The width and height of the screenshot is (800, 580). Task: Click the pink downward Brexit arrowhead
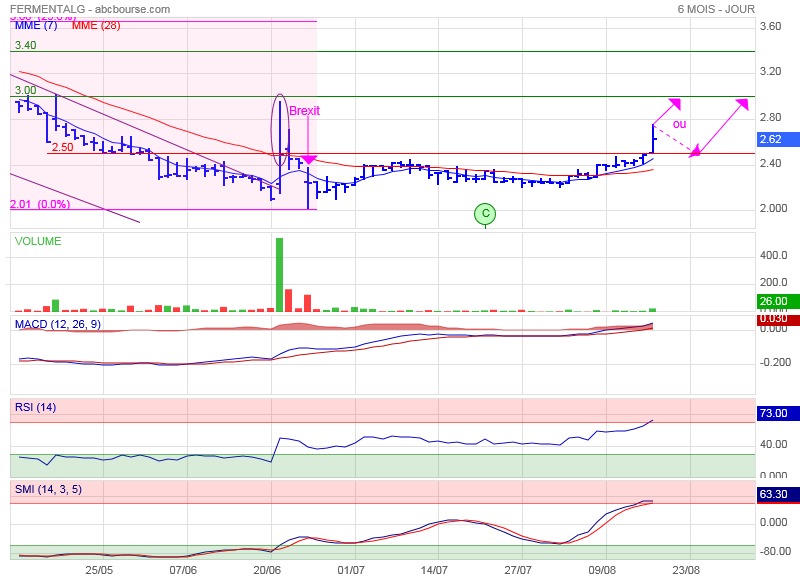[x=308, y=159]
